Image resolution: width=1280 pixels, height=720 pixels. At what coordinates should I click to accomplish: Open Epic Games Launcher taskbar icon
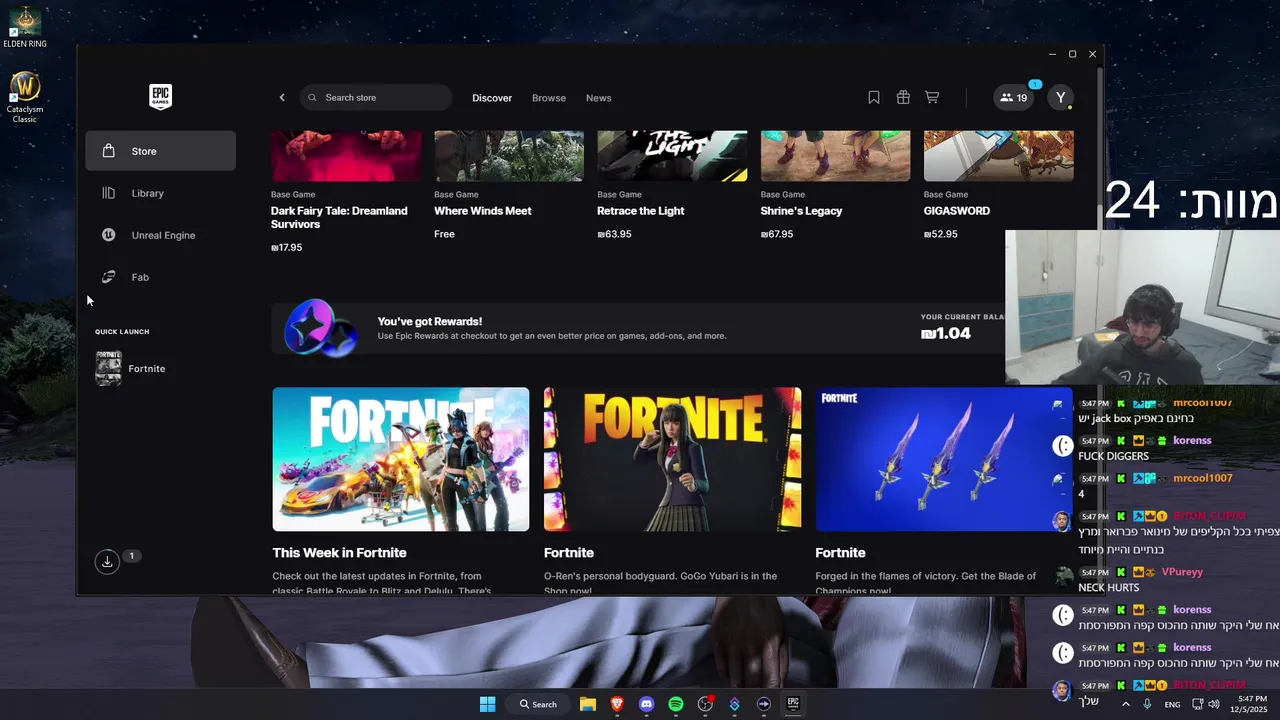coord(793,704)
